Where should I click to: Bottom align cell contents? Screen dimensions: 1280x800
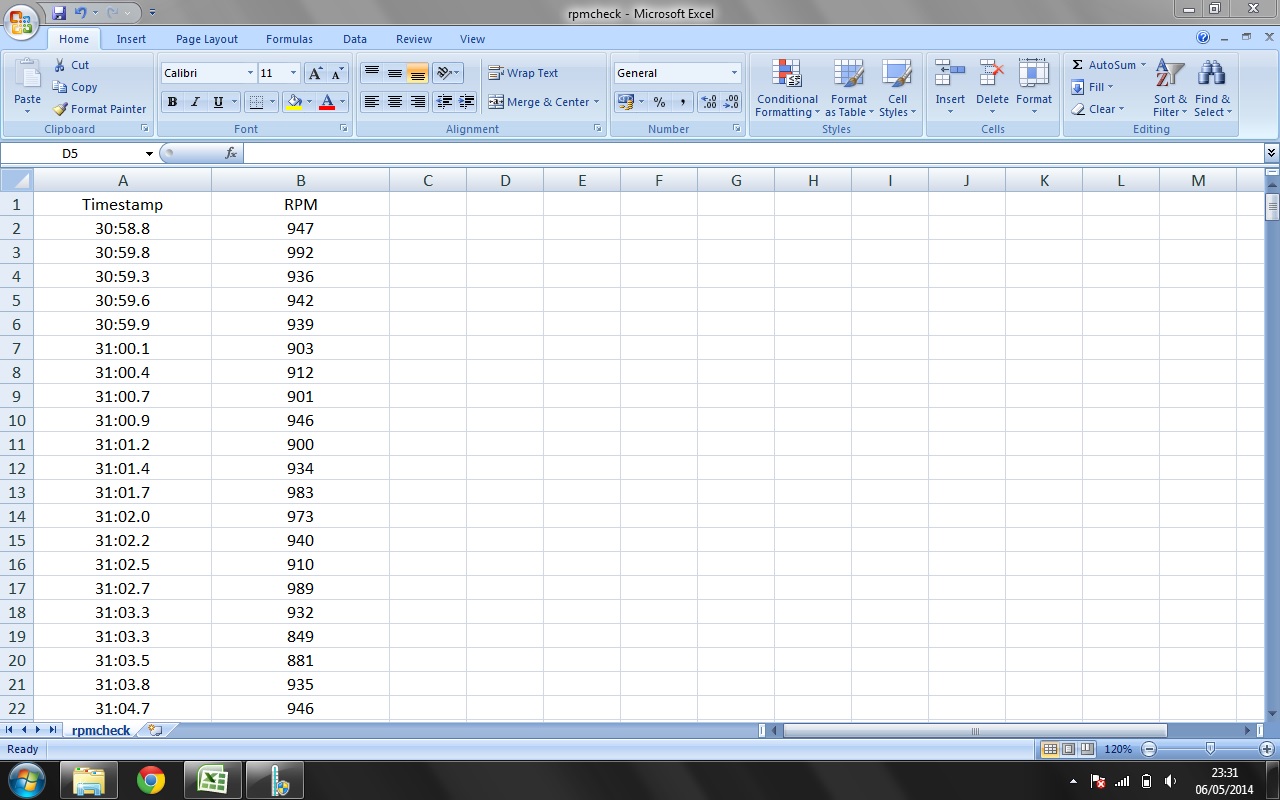tap(418, 73)
